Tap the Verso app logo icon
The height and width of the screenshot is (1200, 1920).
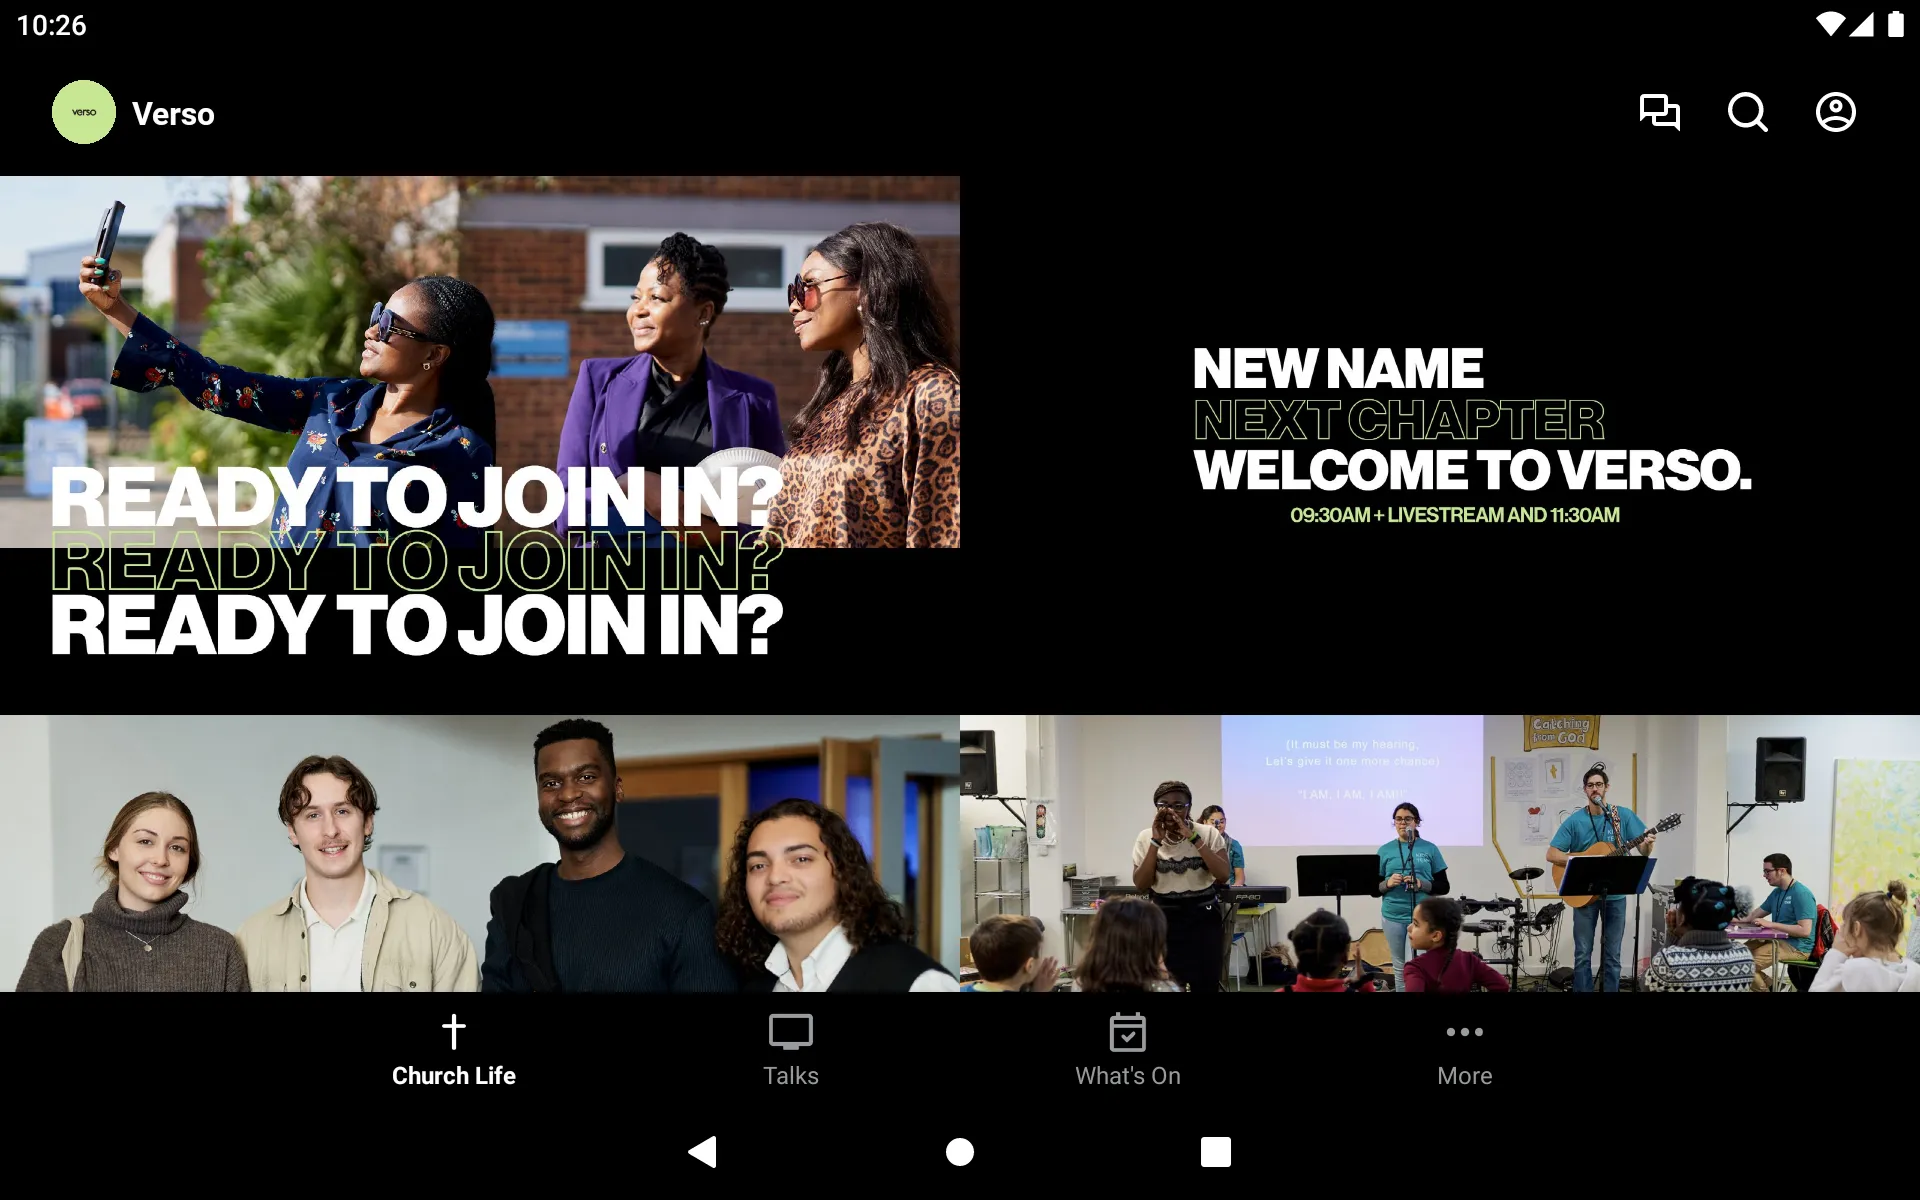point(83,112)
